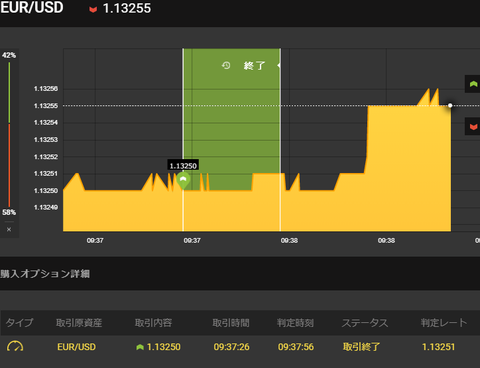
Task: Close the trader sentiment bar with X
Action: pos(9,229)
